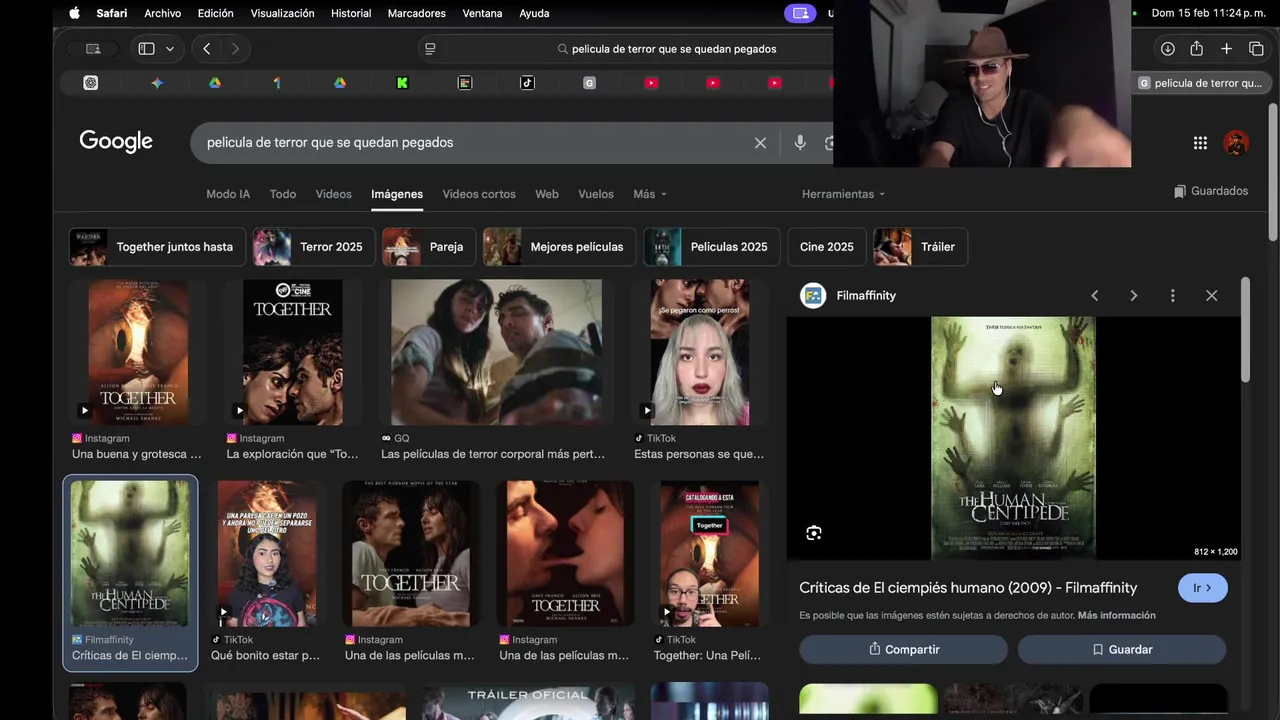Open the green Kick pinned tab
Screen dimensions: 1280x720
tap(402, 83)
